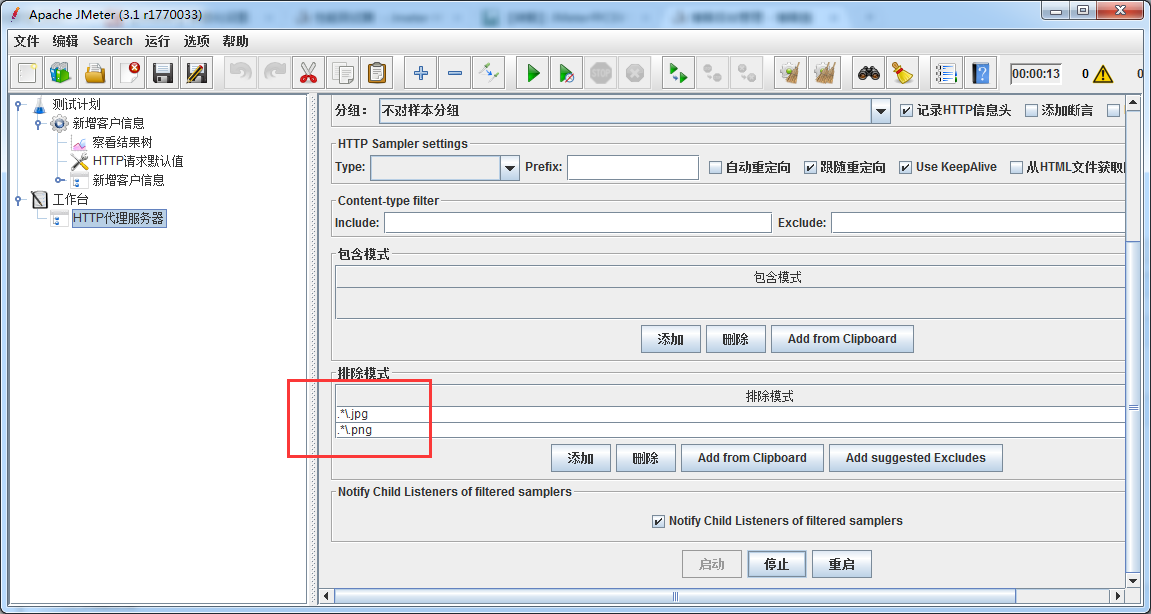Open the Search menu
This screenshot has height=614, width=1151.
tap(112, 41)
